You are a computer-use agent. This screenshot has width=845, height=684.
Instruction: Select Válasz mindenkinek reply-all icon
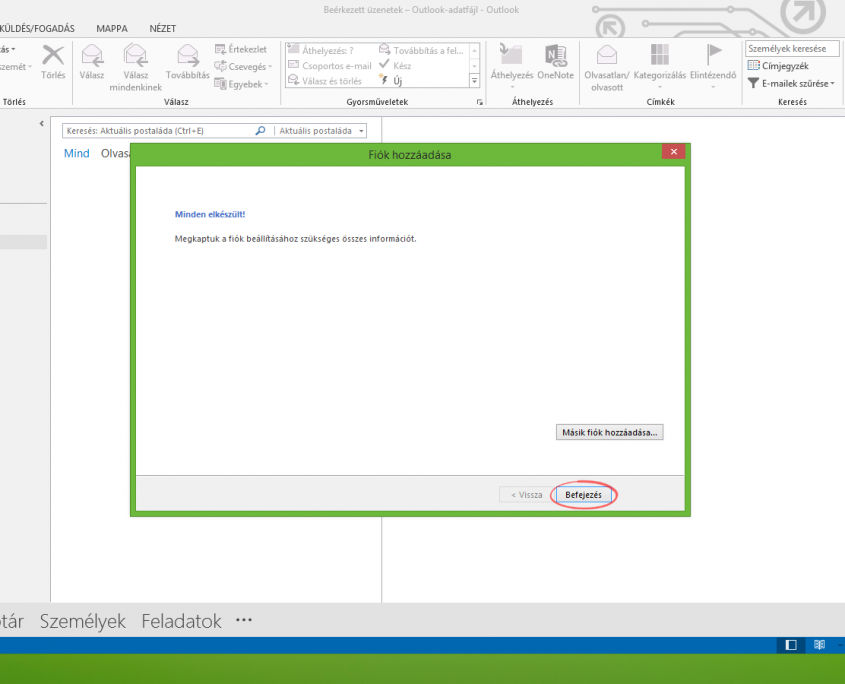click(x=136, y=56)
